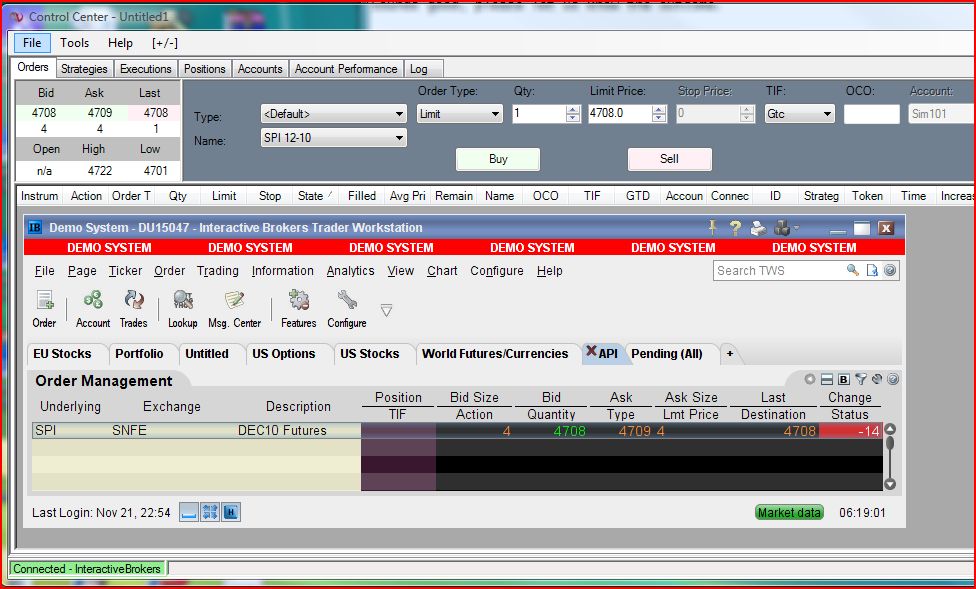Open the Chart menu in TWS
Screen dimensions: 976x589
pyautogui.click(x=442, y=271)
